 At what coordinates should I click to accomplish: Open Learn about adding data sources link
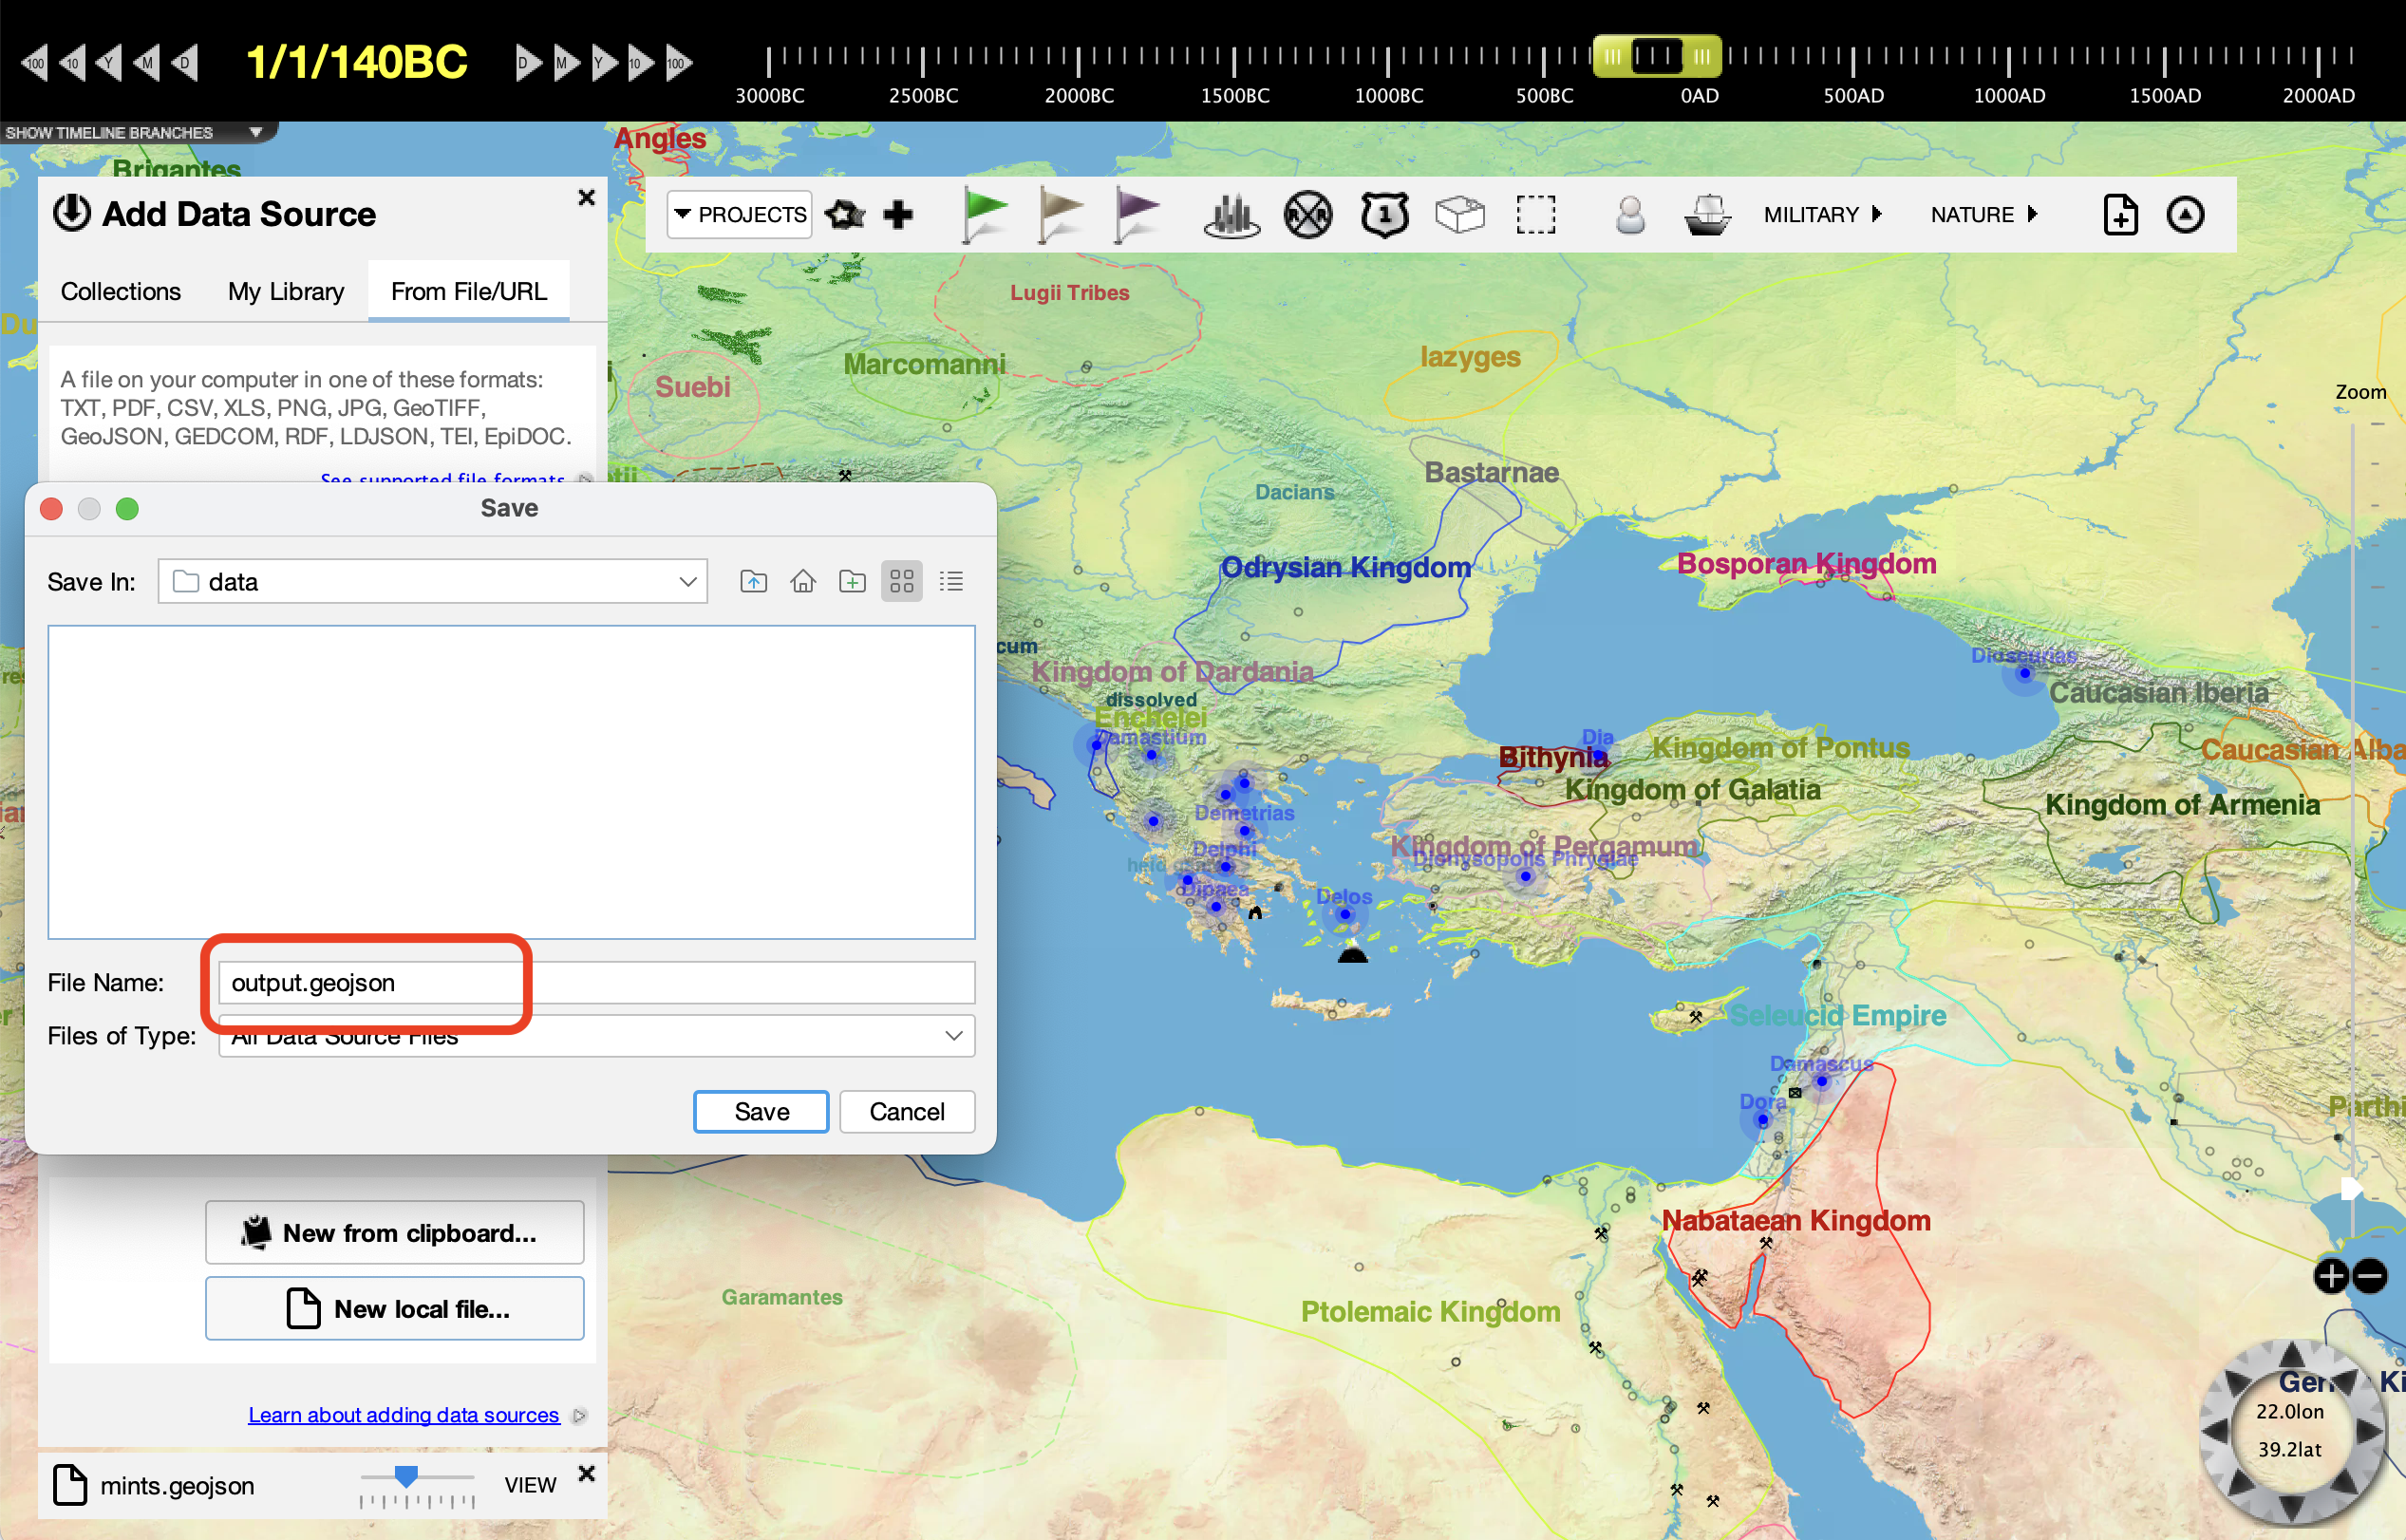(x=403, y=1415)
